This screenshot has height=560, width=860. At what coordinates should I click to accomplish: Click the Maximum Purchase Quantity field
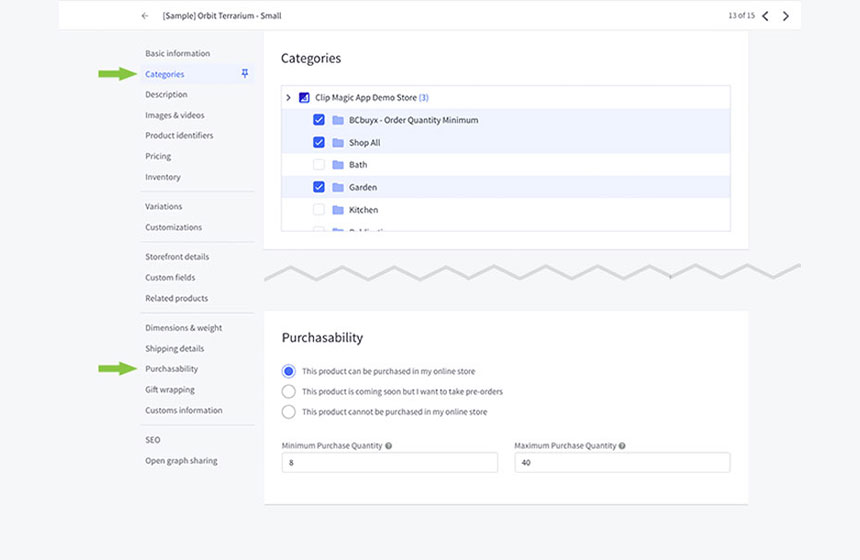(621, 463)
